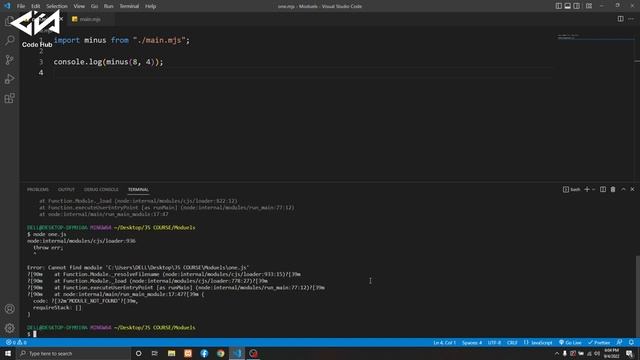The height and width of the screenshot is (360, 640).
Task: Click the 'Cannot find module' error text
Action: (x=138, y=268)
